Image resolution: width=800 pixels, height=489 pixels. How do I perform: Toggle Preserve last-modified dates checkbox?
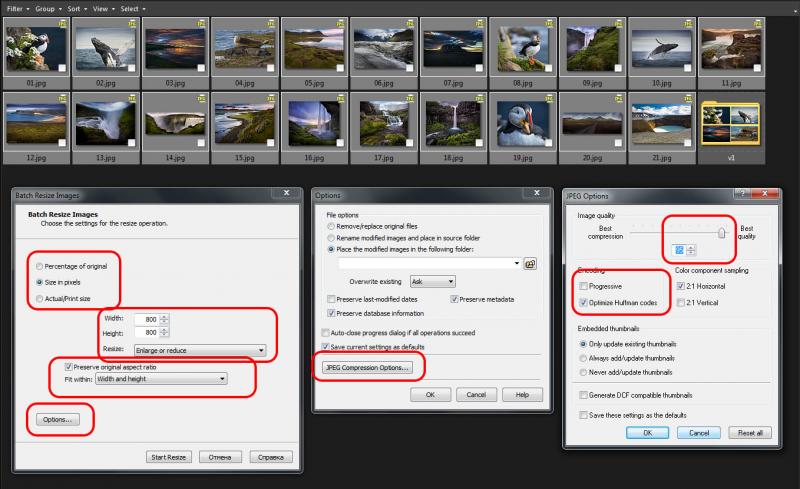(x=331, y=299)
